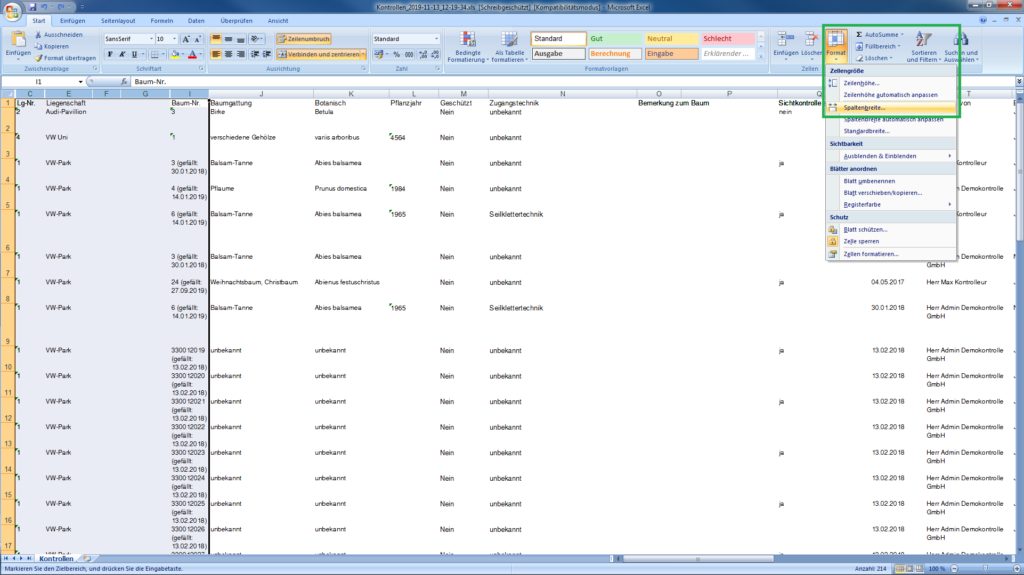Toggle bold formatting
The image size is (1024, 575).
(109, 54)
